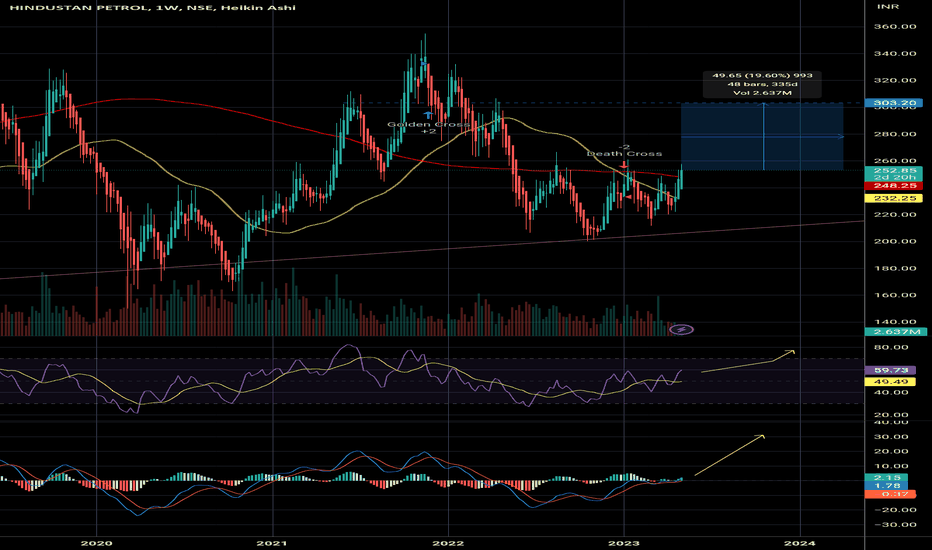
Task: Click the Death Cross -2 marker label
Action: [624, 150]
